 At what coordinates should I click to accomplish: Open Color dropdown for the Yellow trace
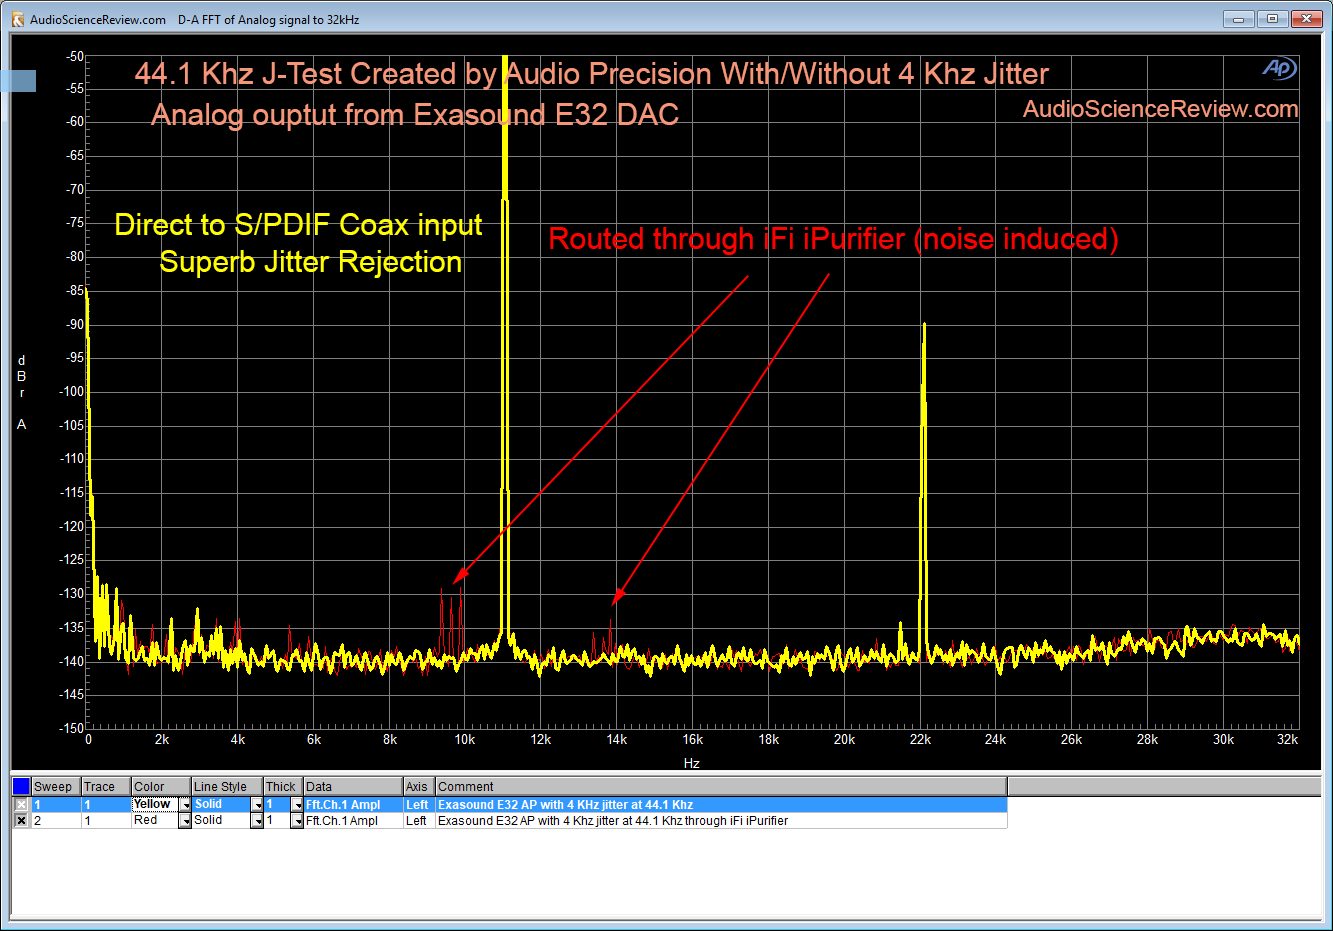point(185,805)
